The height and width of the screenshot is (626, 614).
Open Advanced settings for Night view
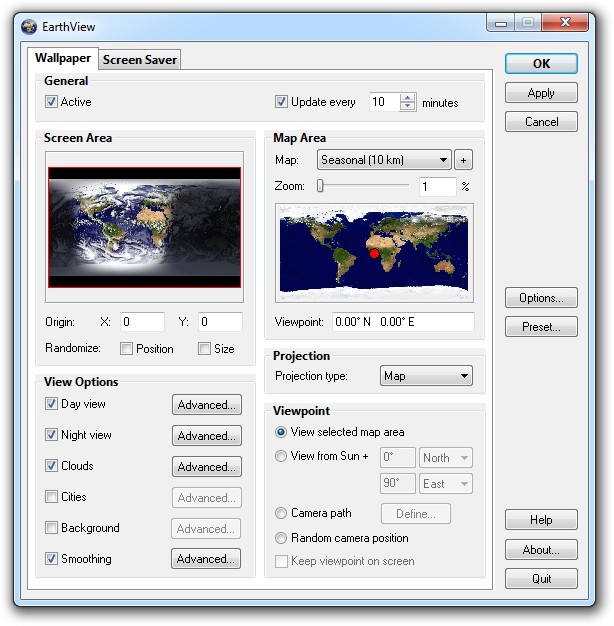[x=207, y=436]
